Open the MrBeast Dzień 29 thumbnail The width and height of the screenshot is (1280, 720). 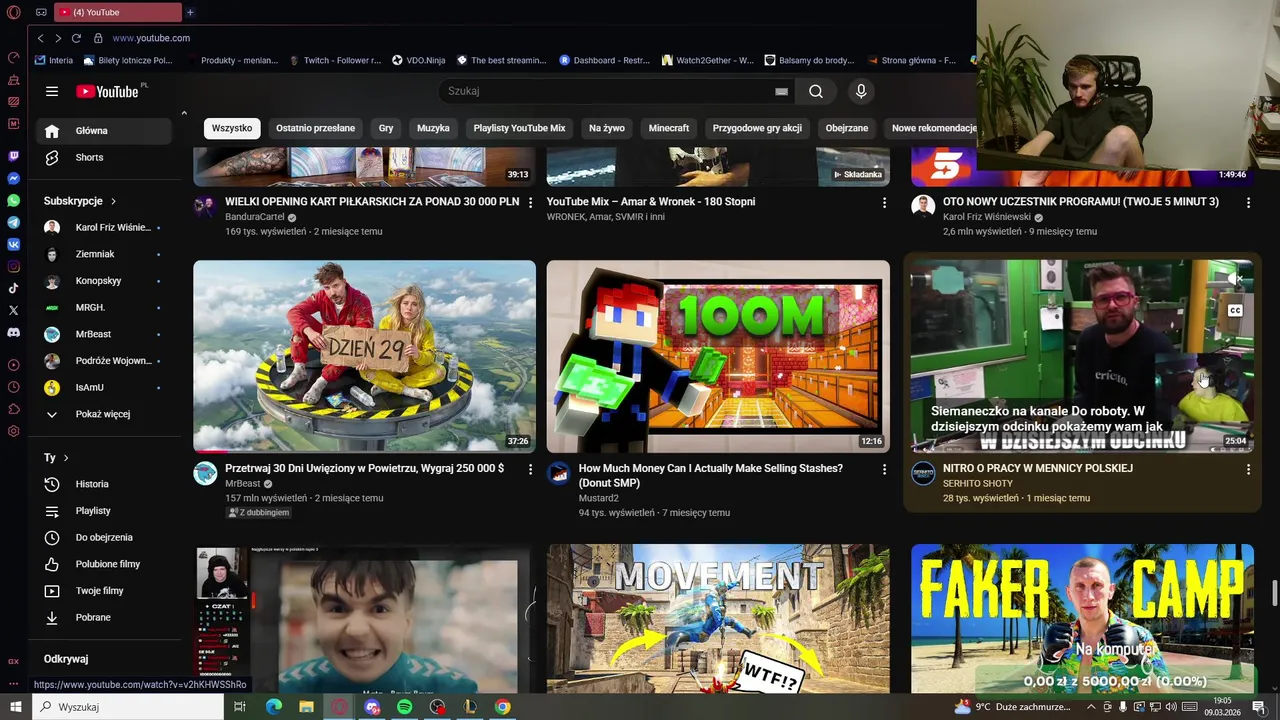364,357
